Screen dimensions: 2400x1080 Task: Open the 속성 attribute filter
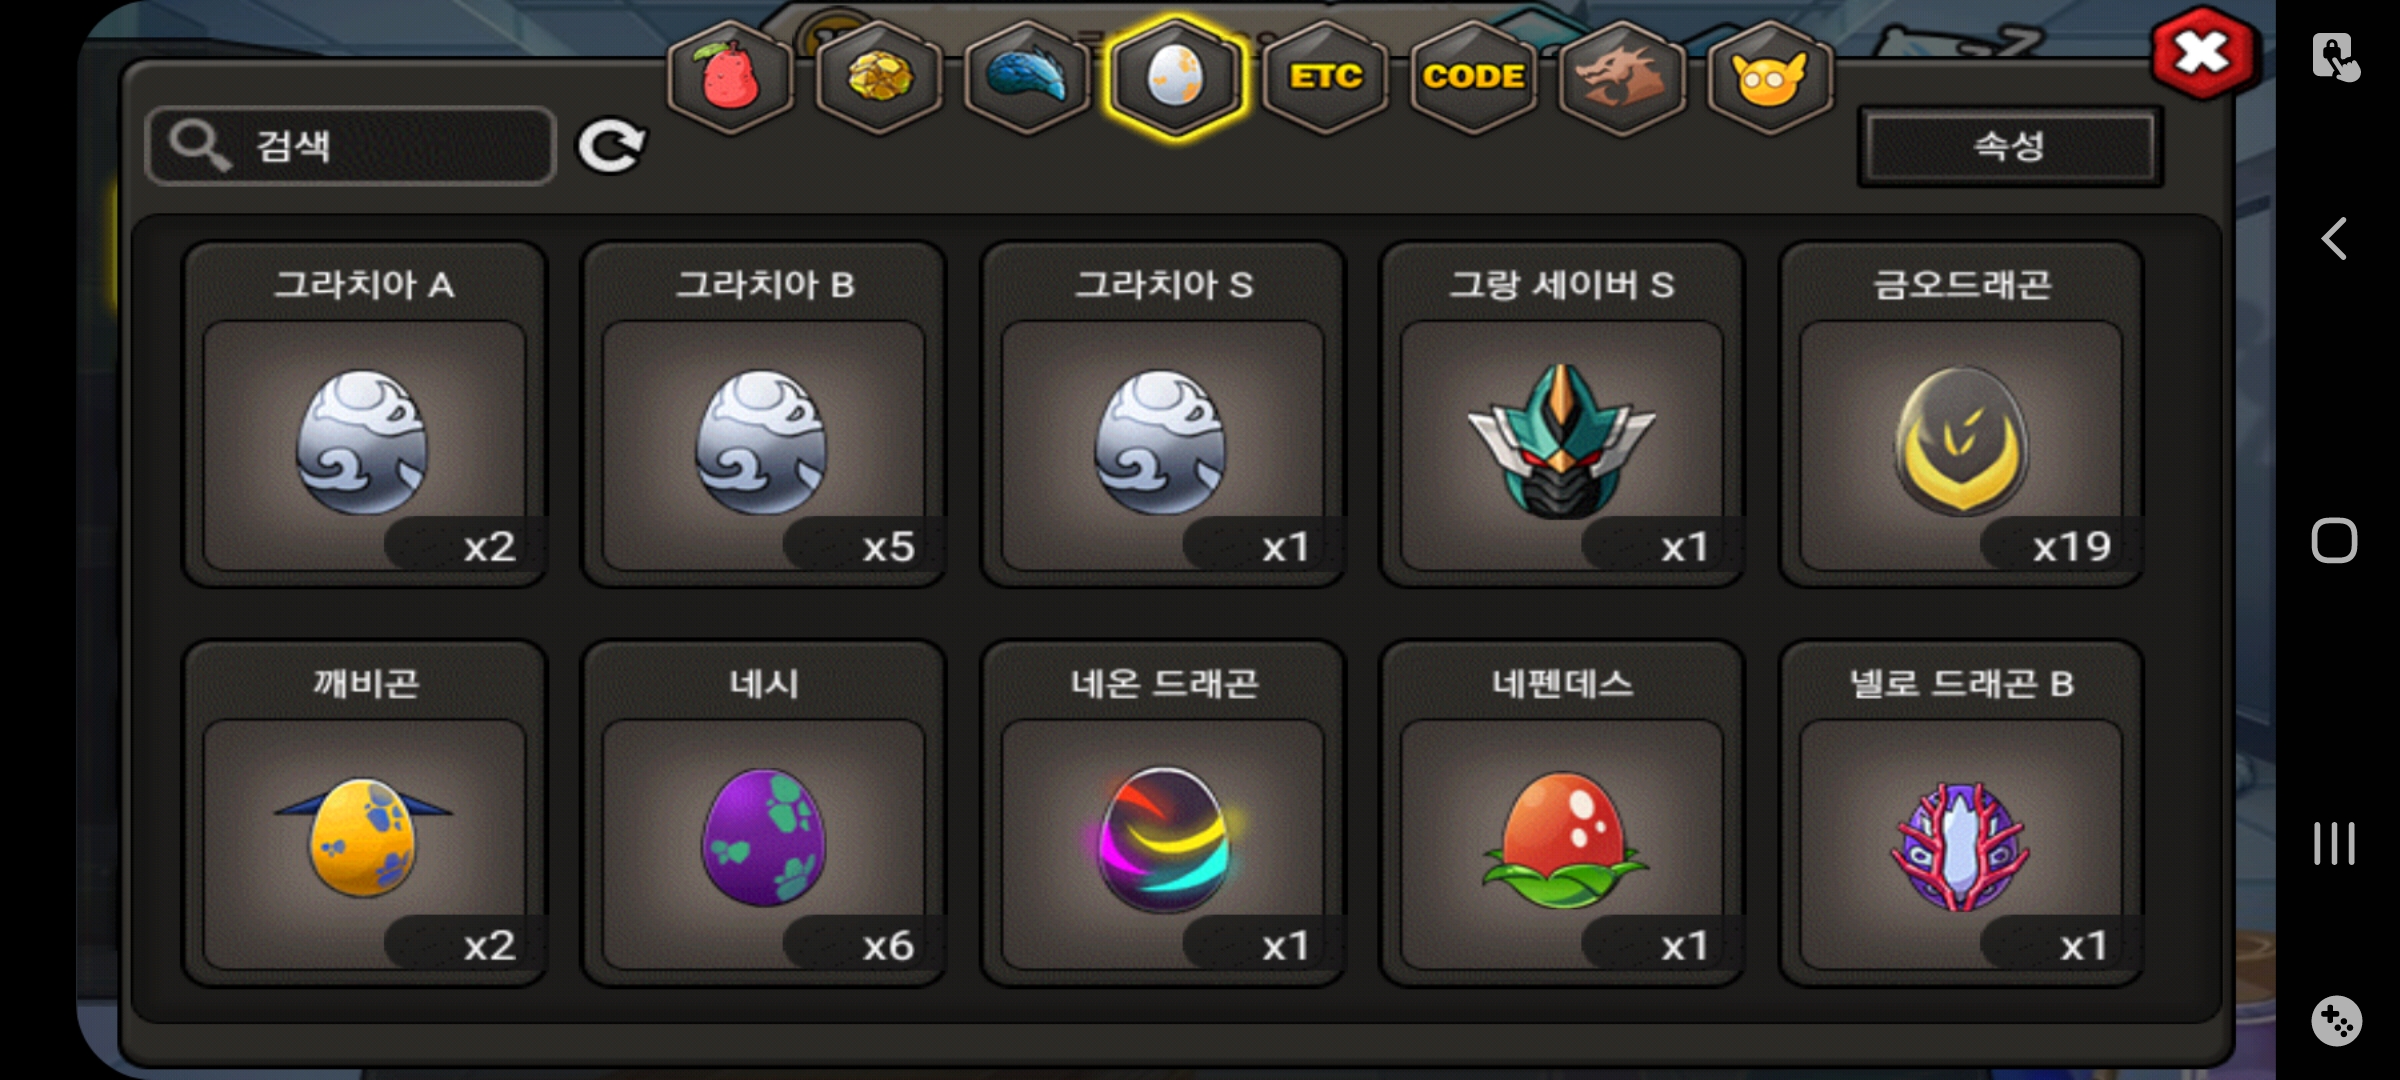2010,147
